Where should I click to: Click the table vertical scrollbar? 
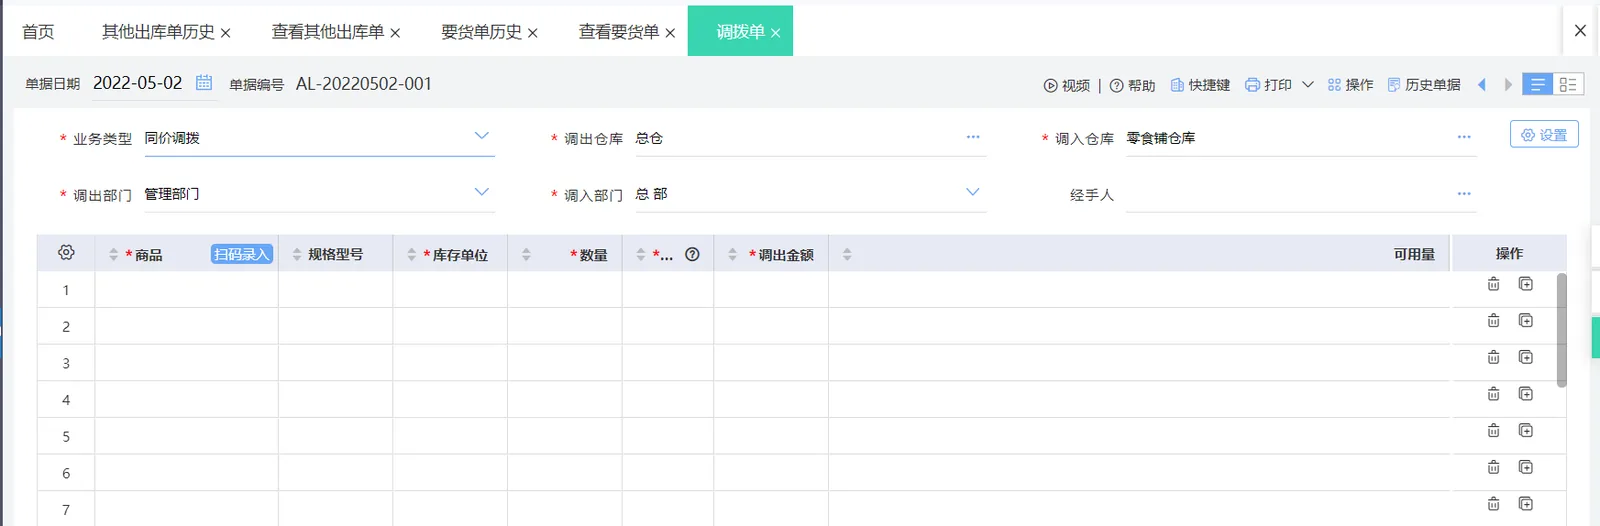point(1562,330)
